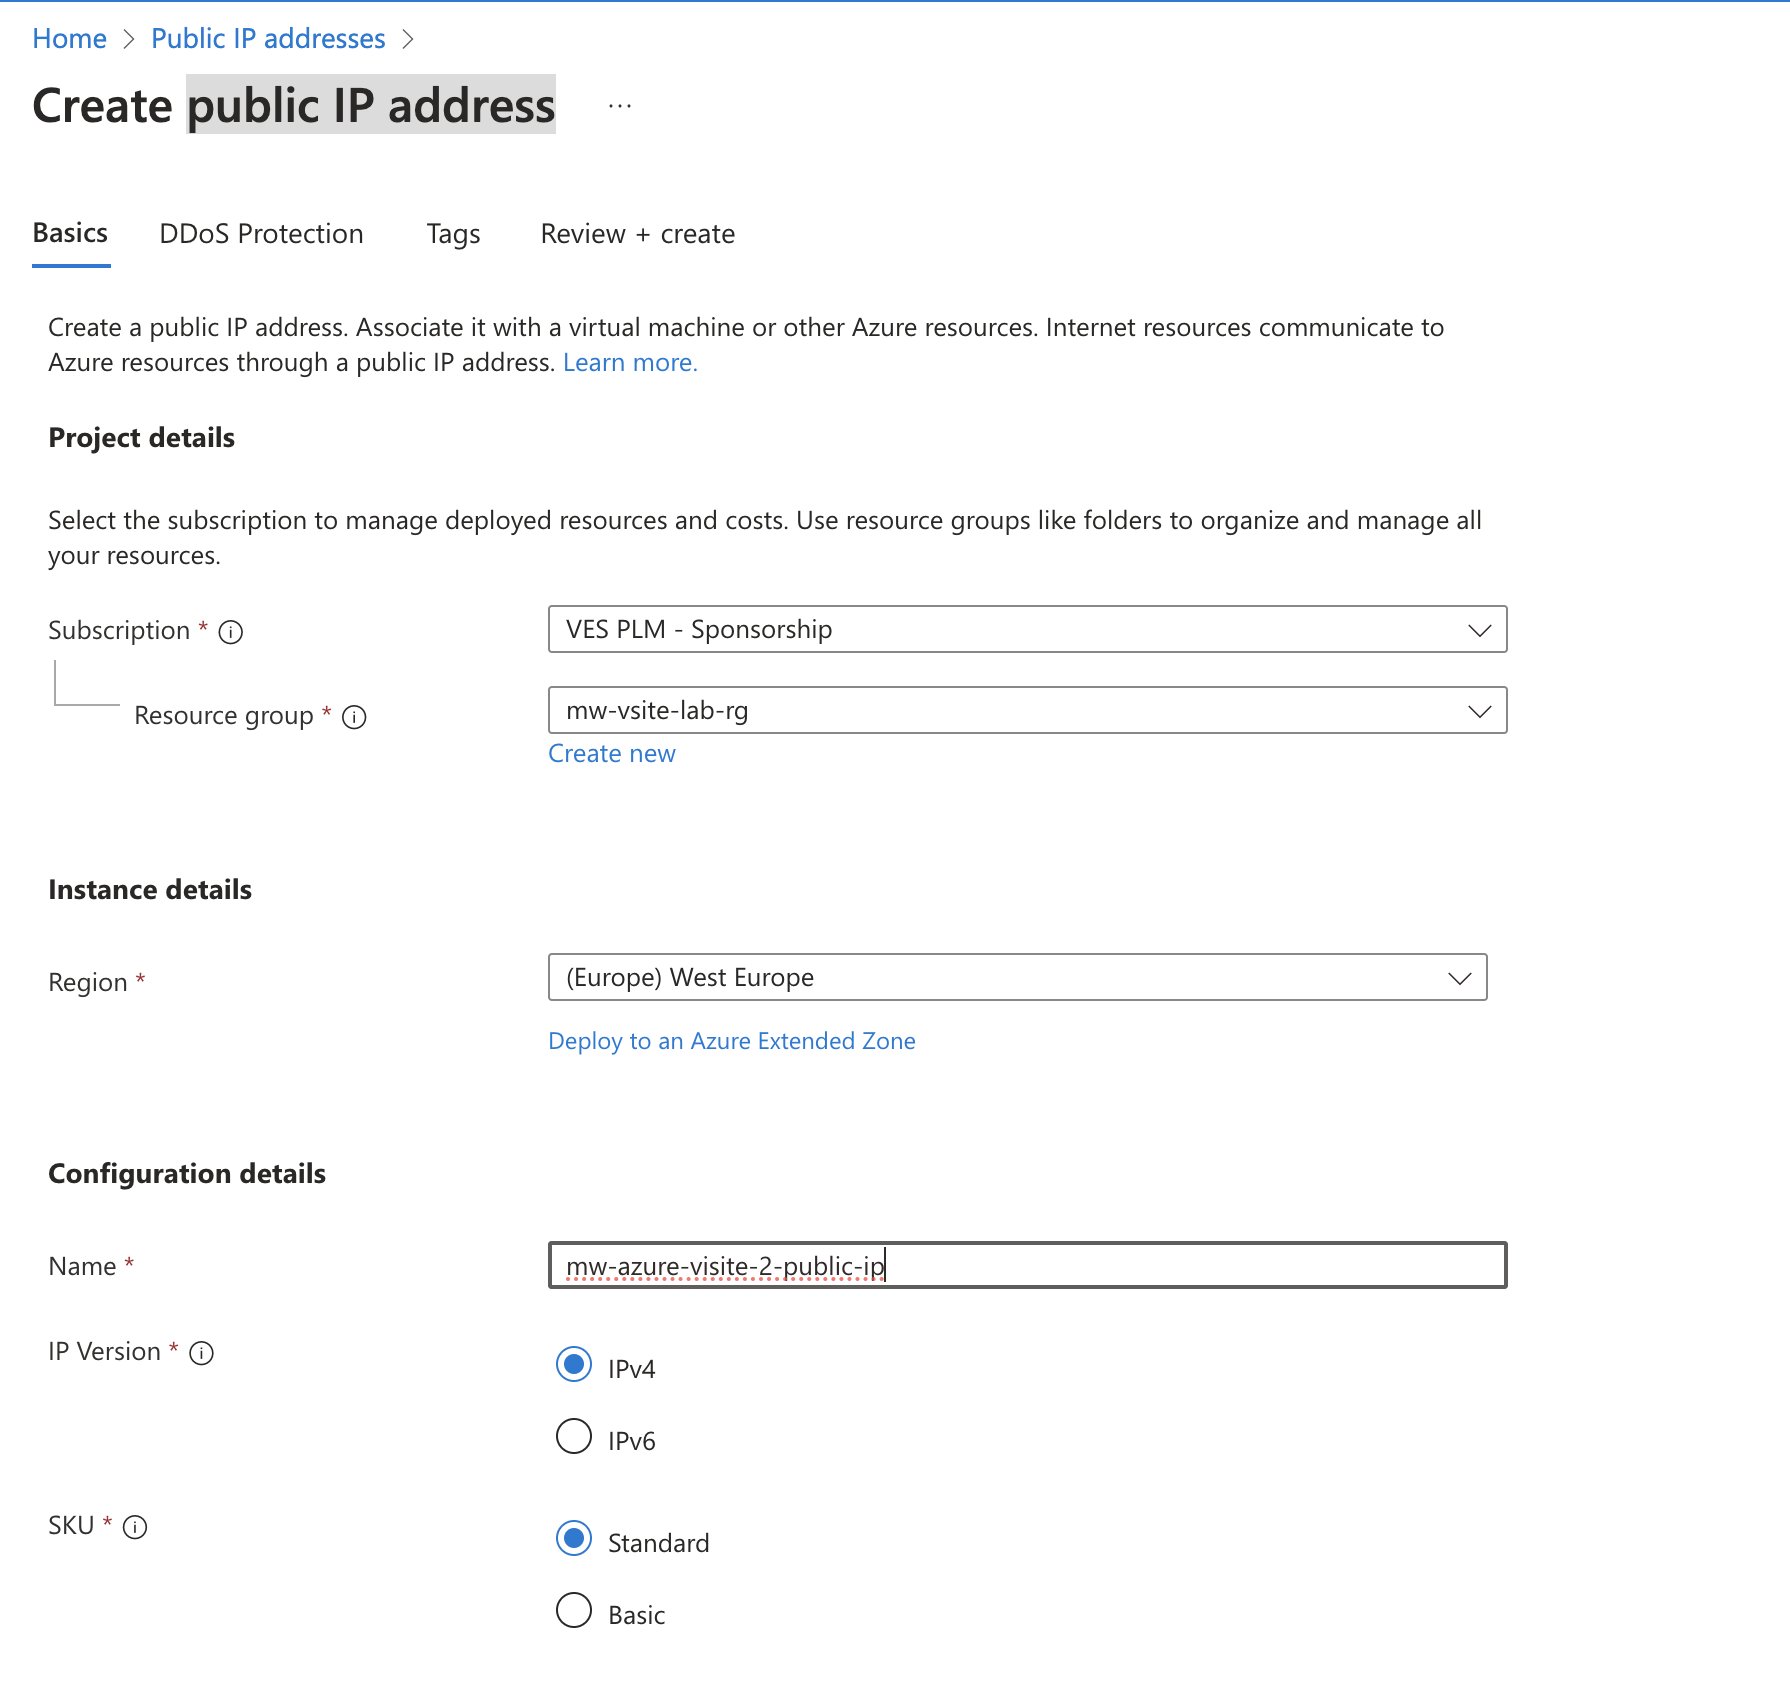The width and height of the screenshot is (1790, 1686).
Task: Click the Resource group info icon
Action: click(x=355, y=716)
